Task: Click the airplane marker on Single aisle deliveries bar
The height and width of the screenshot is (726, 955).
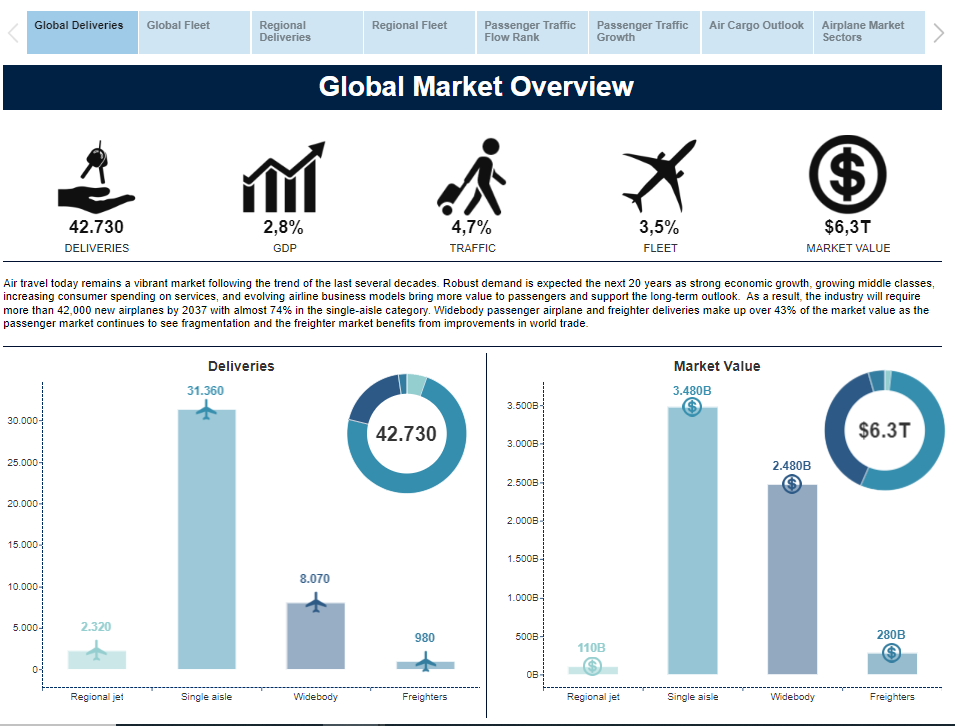Action: tap(206, 410)
